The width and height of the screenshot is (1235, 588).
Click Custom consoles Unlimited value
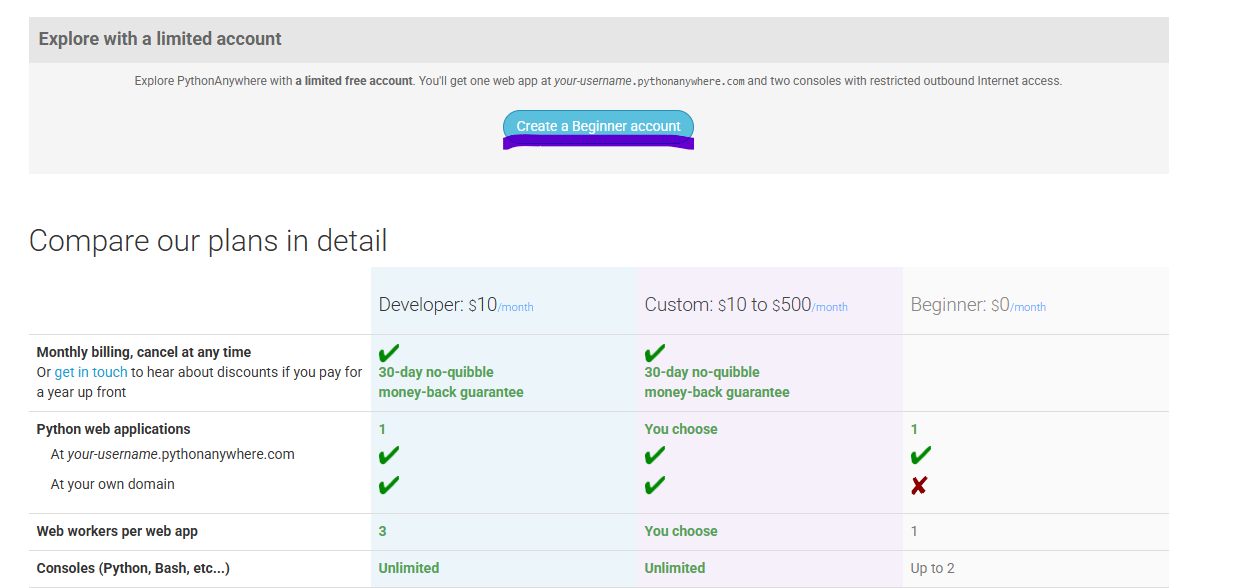[675, 568]
